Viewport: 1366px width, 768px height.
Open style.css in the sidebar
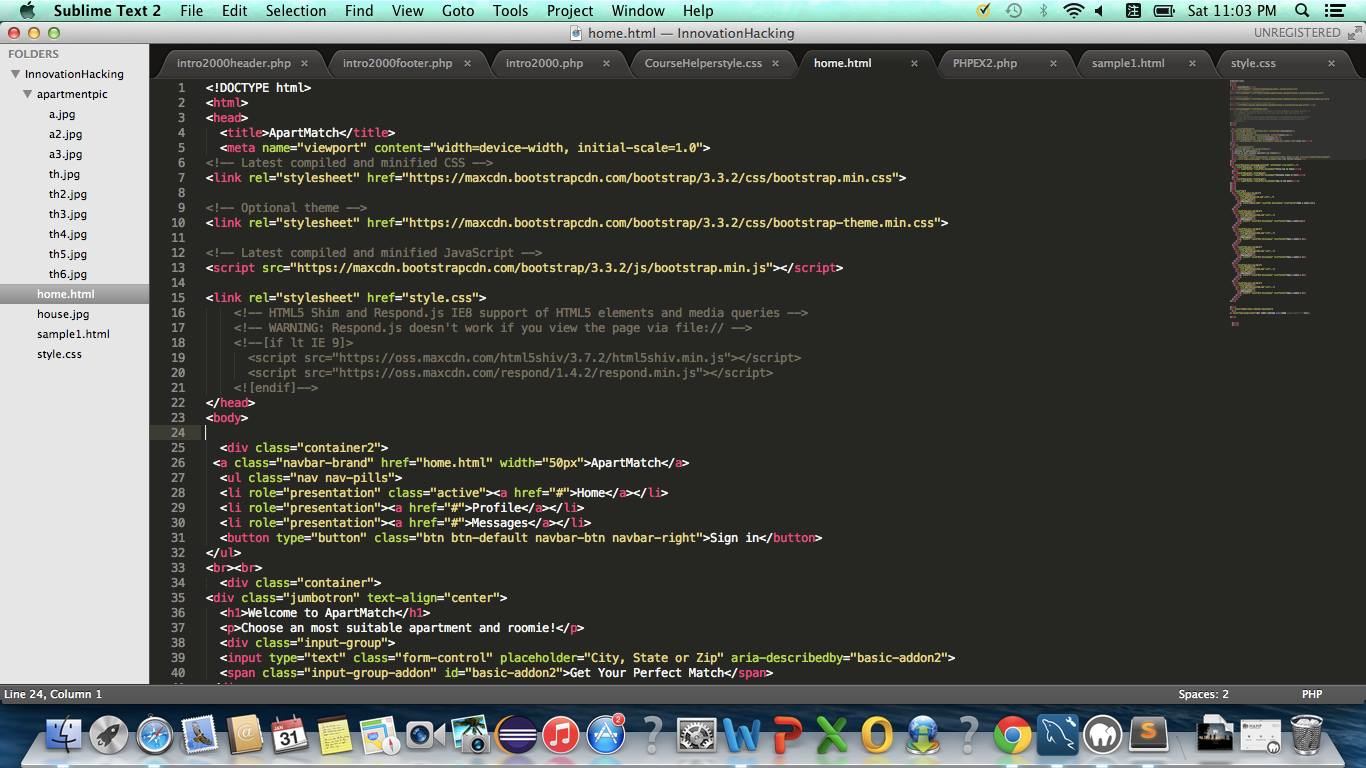[59, 354]
